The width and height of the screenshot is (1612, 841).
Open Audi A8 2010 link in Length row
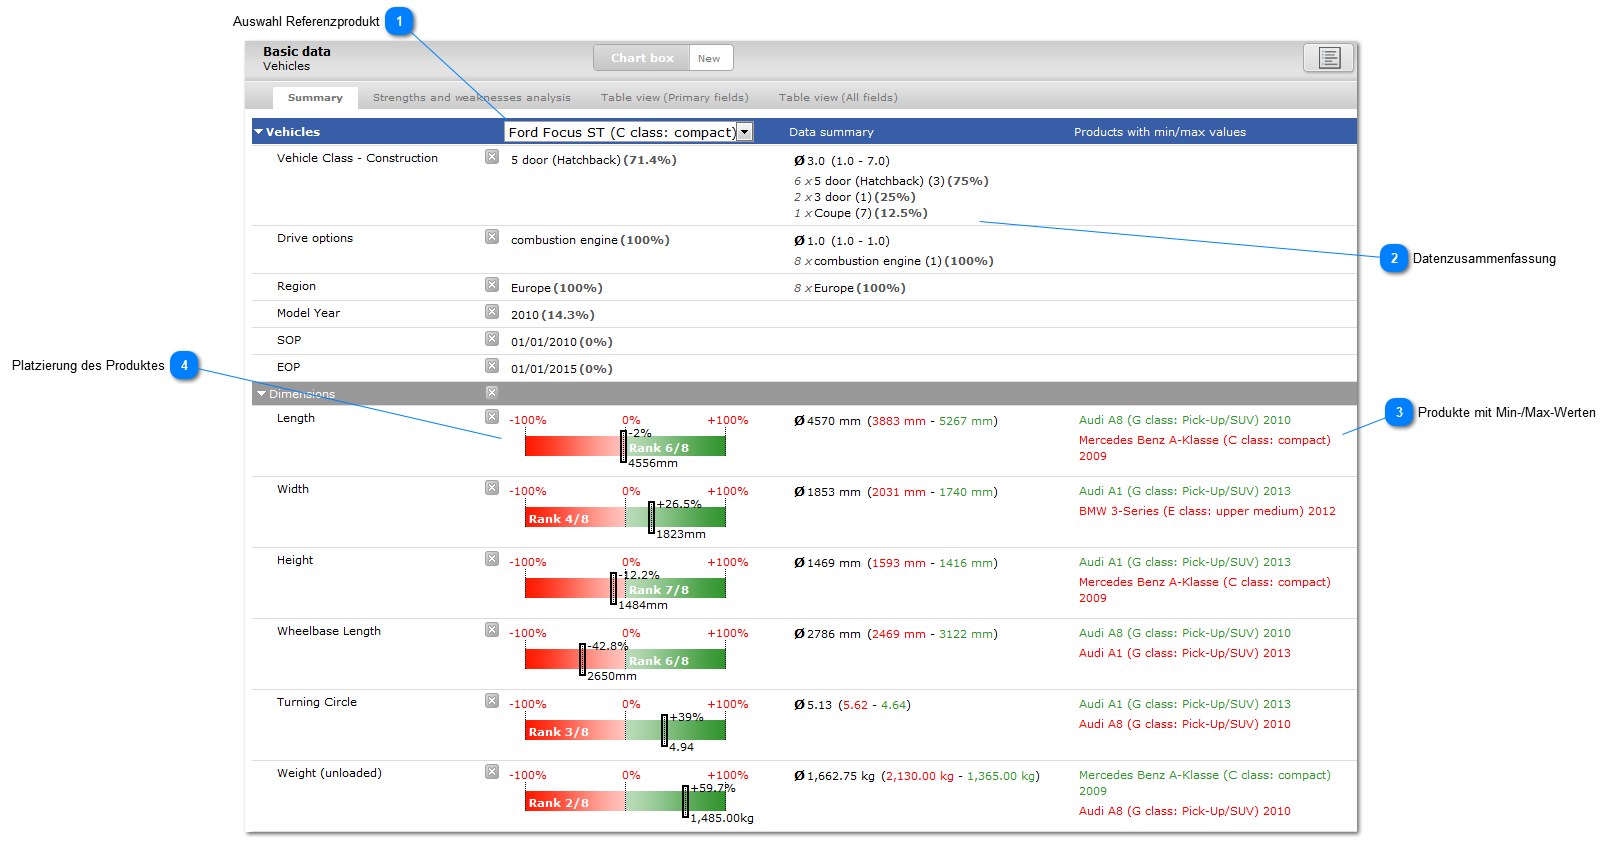click(1185, 420)
